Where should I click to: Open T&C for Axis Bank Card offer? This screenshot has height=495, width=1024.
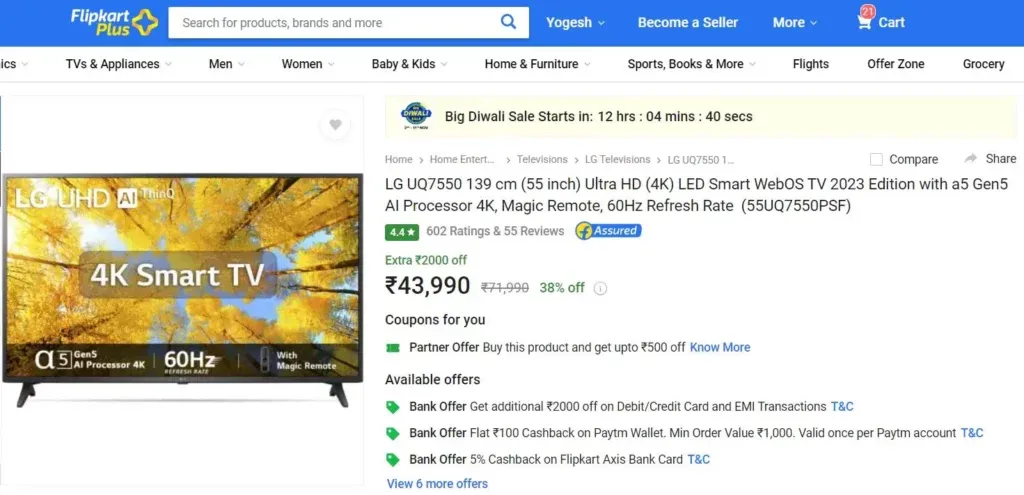(x=698, y=460)
